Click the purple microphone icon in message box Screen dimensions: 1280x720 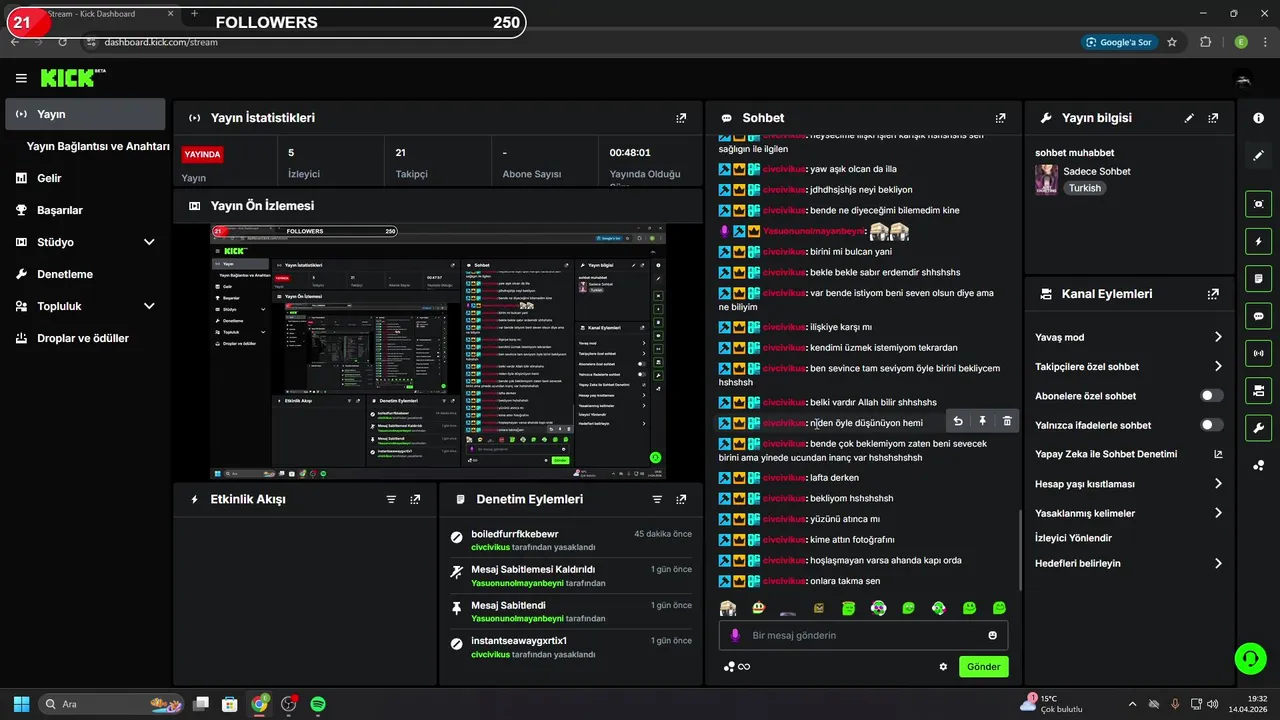[735, 635]
